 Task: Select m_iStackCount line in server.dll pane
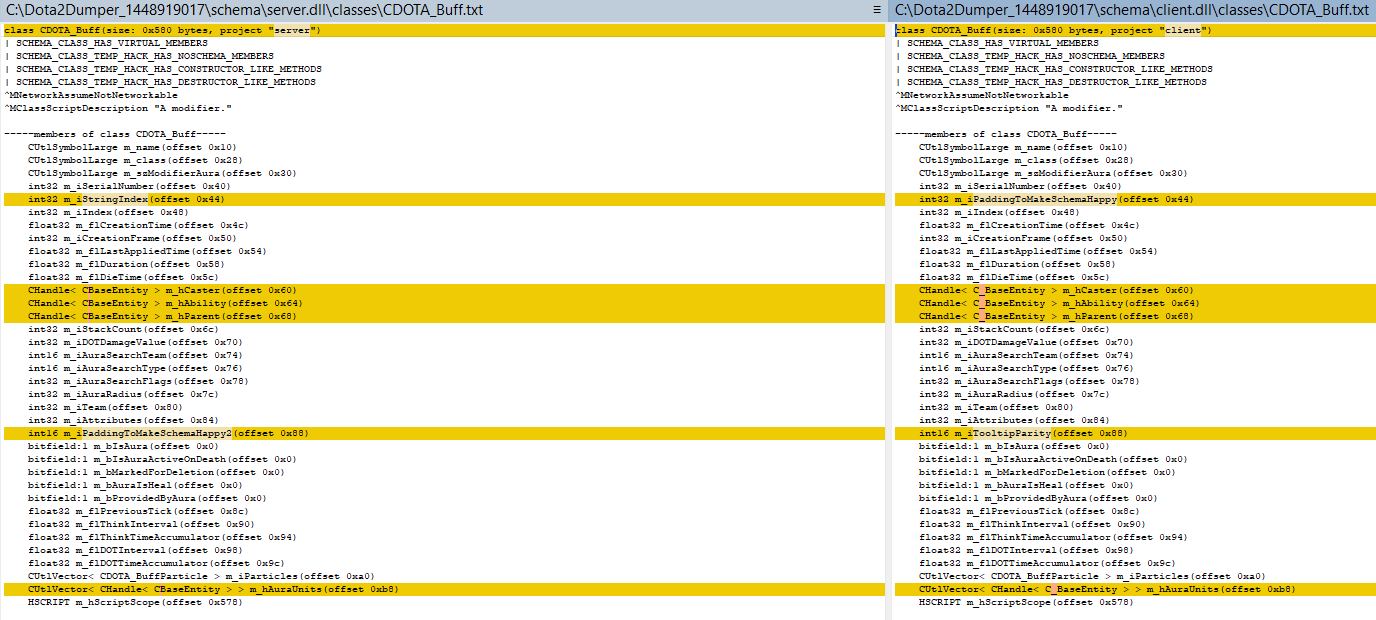[x=123, y=329]
